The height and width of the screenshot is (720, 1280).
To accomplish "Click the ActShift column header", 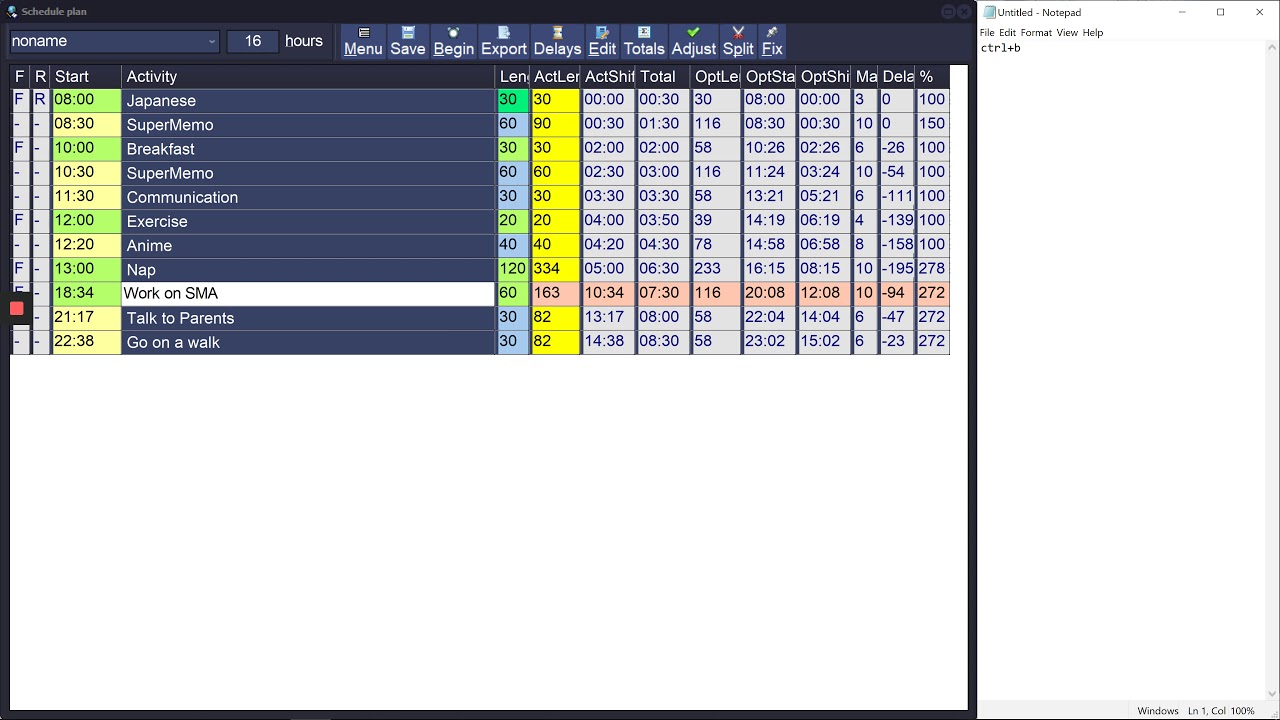I will 608,76.
